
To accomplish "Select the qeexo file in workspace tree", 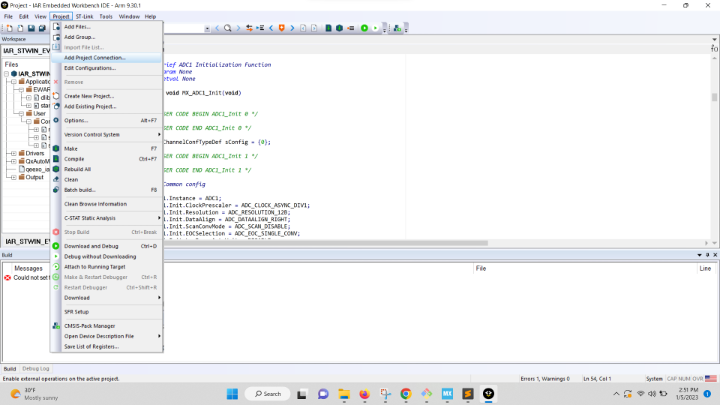I will coord(33,169).
